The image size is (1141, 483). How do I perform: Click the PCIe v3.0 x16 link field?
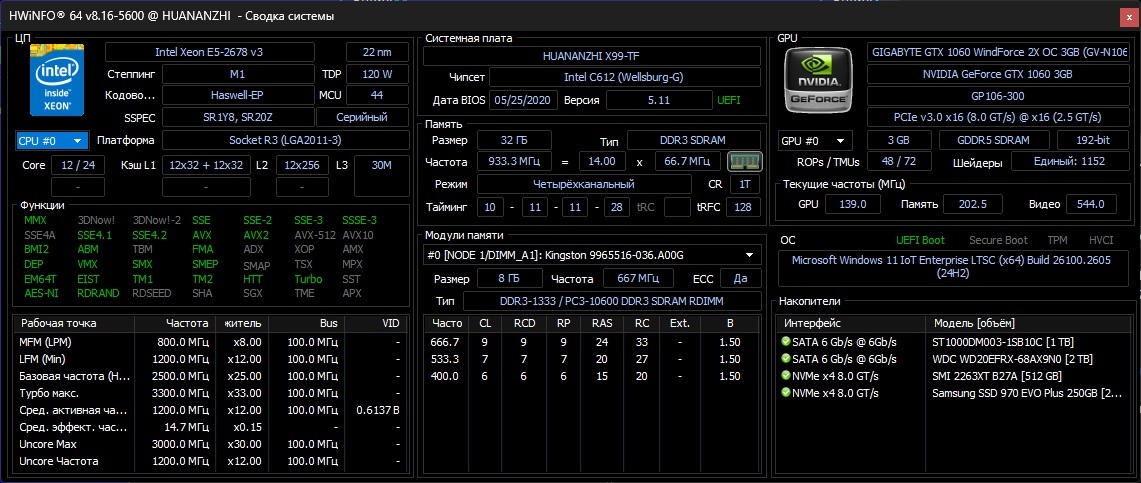[998, 117]
